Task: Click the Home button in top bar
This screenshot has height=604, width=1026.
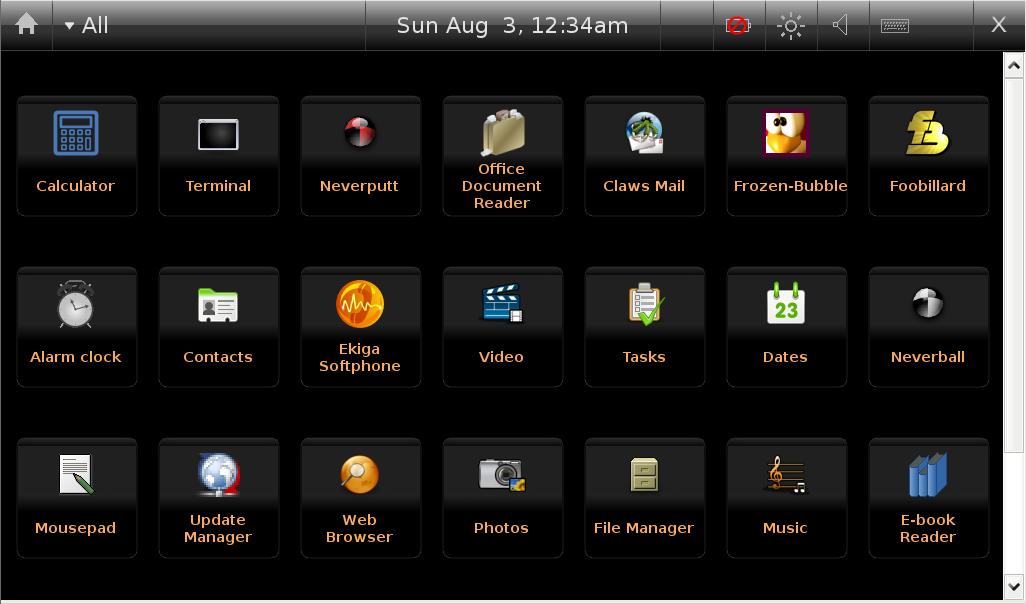Action: coord(27,25)
